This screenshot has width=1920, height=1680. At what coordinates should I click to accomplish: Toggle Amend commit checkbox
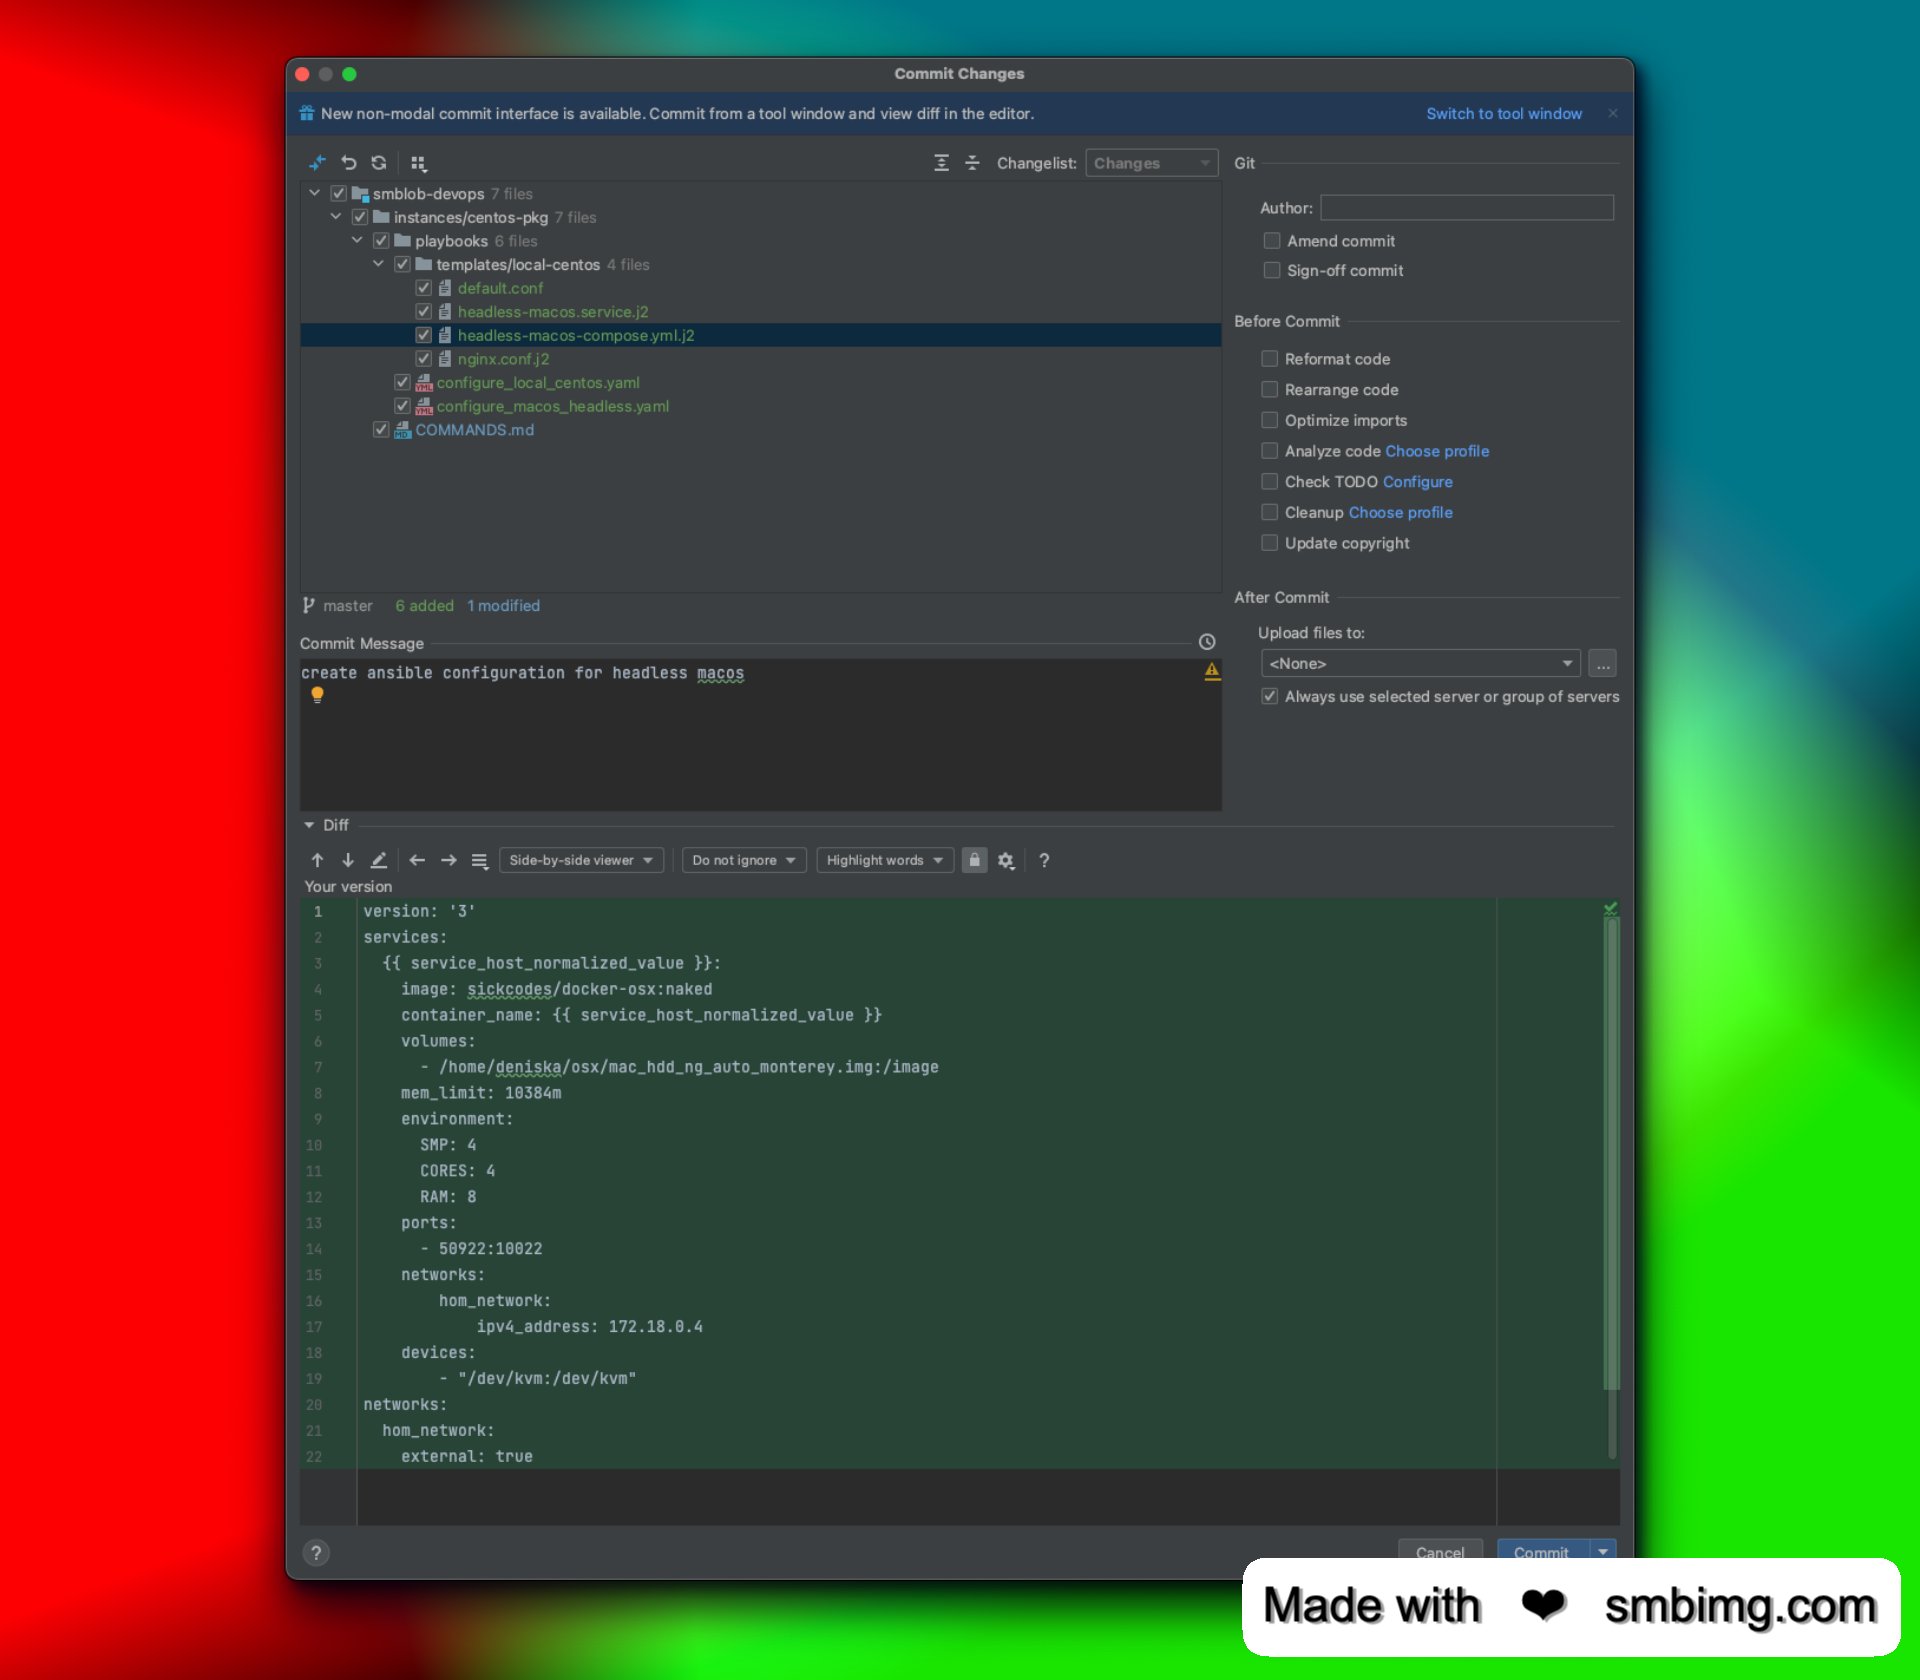pos(1272,240)
